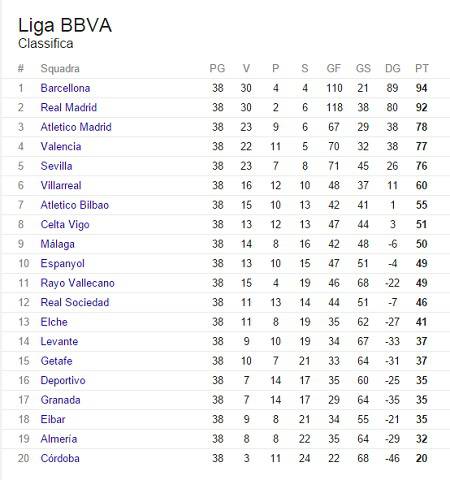Open the Córdoba team link
The image size is (450, 480).
click(60, 459)
